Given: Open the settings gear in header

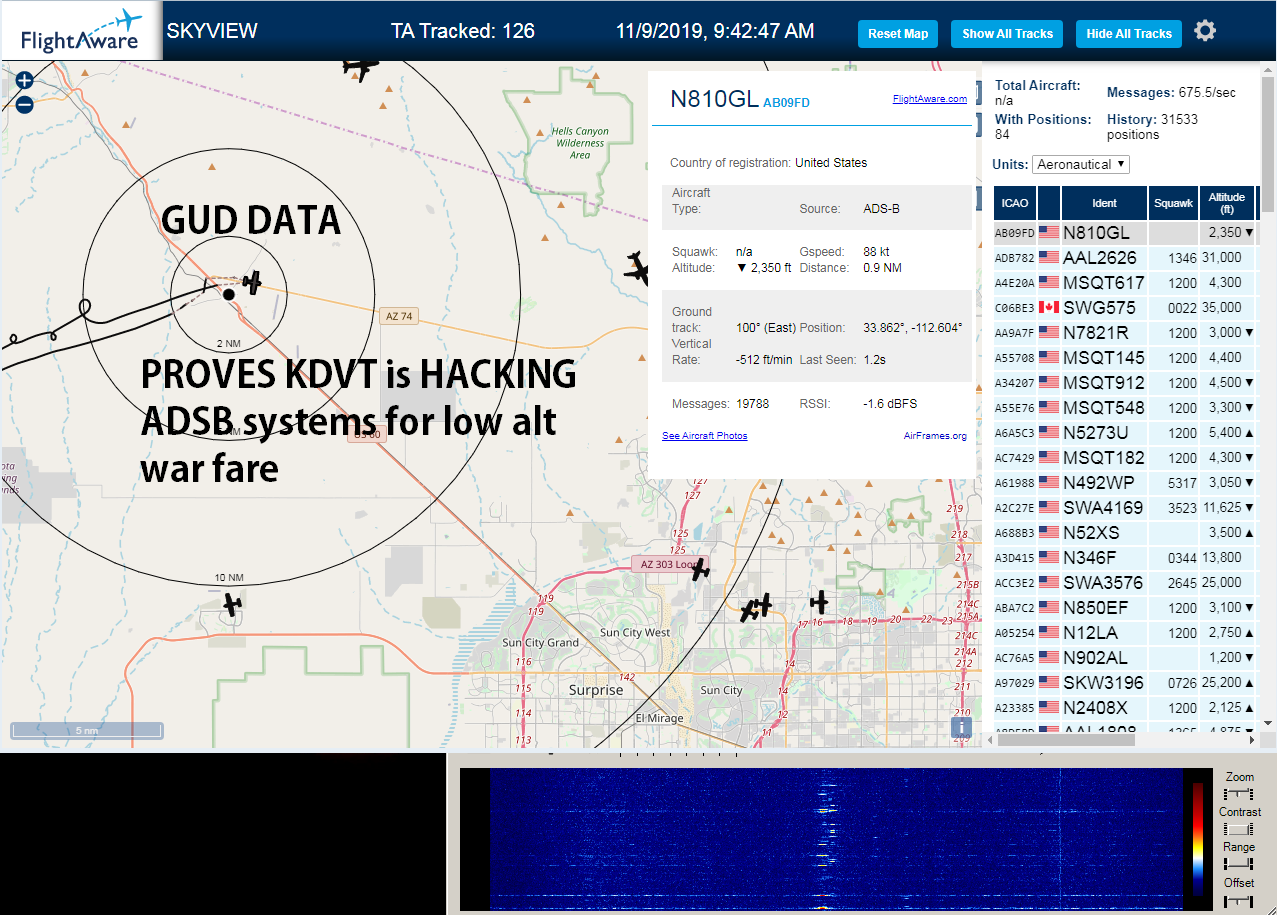Looking at the screenshot, I should tap(1205, 31).
